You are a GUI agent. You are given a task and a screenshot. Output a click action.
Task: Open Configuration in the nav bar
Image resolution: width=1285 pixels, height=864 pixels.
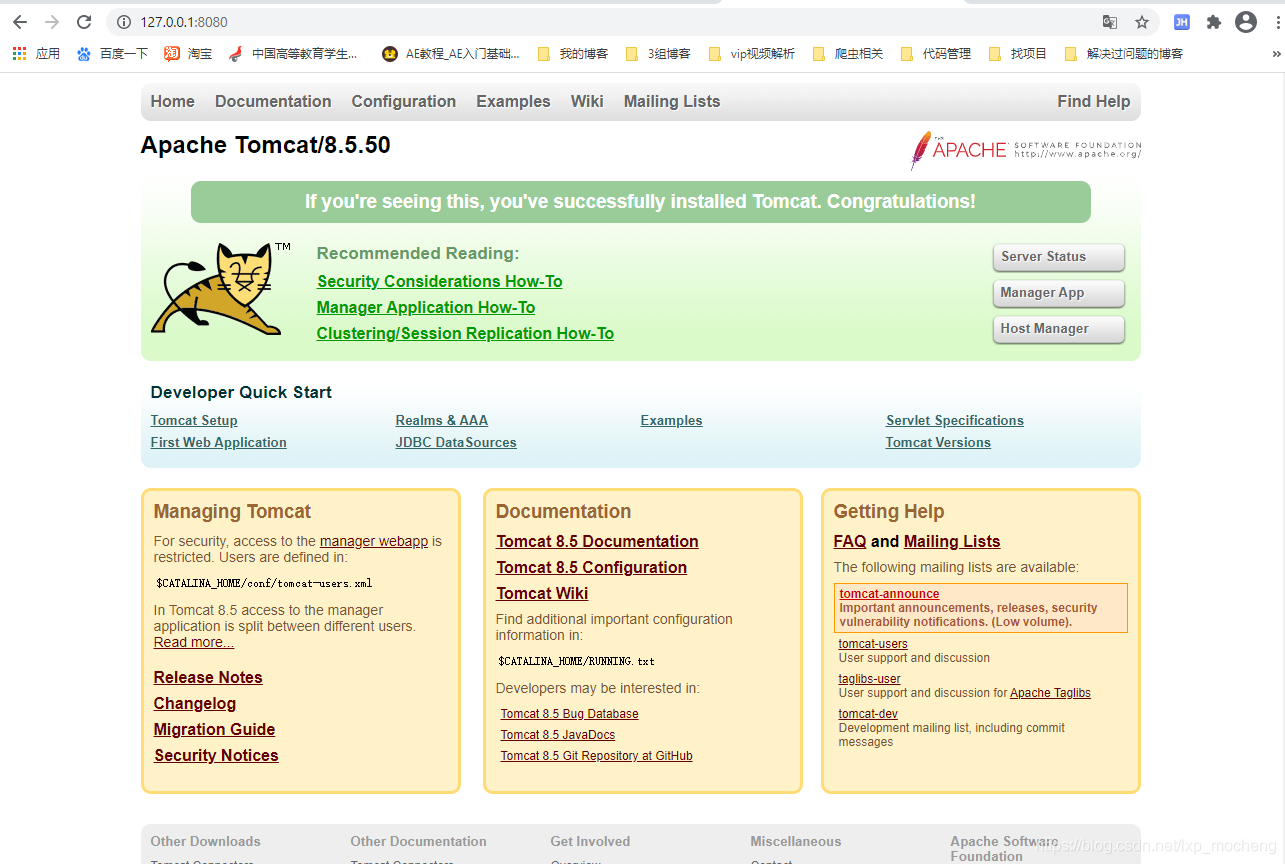coord(404,101)
